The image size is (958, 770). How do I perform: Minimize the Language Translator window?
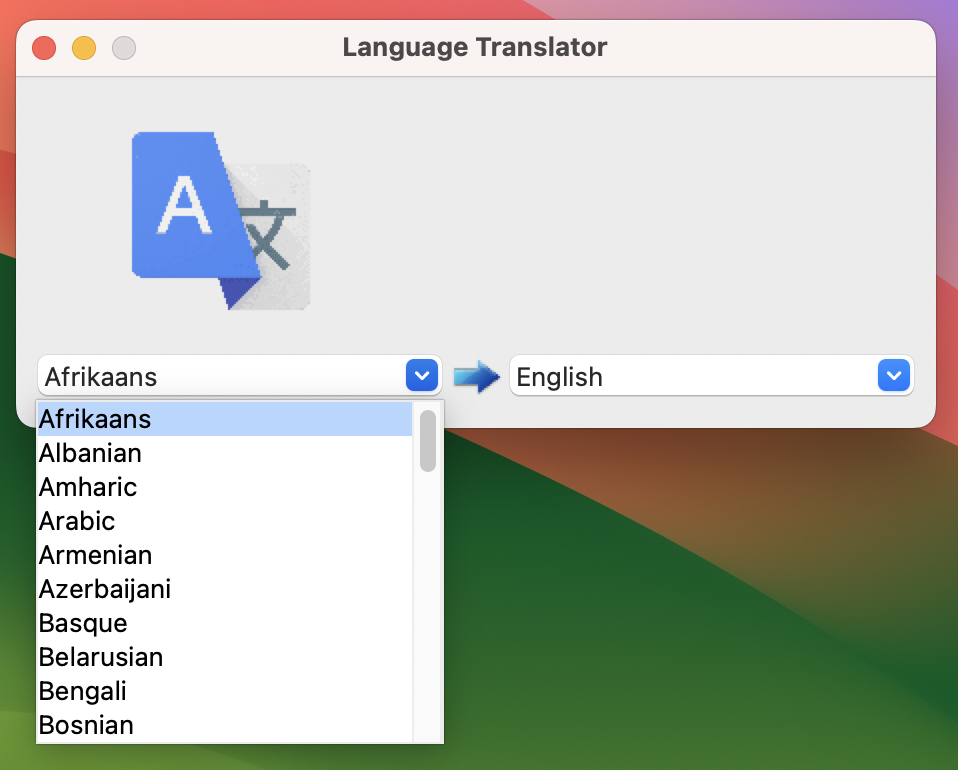click(x=84, y=48)
